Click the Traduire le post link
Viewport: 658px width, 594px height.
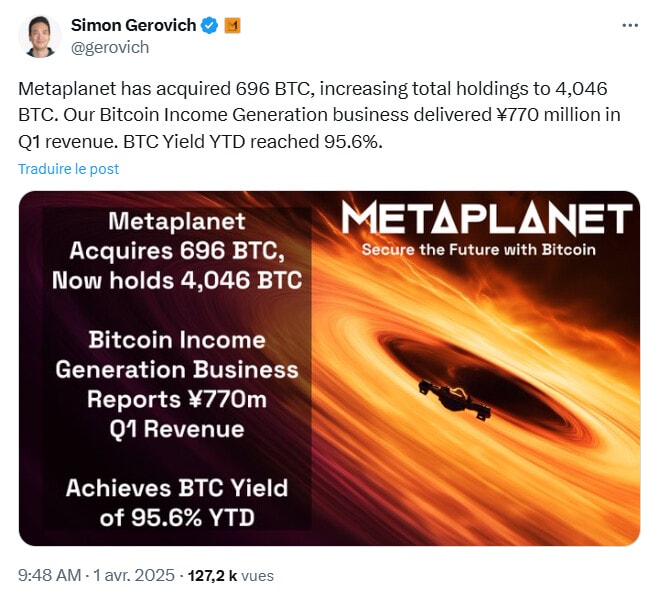(68, 169)
